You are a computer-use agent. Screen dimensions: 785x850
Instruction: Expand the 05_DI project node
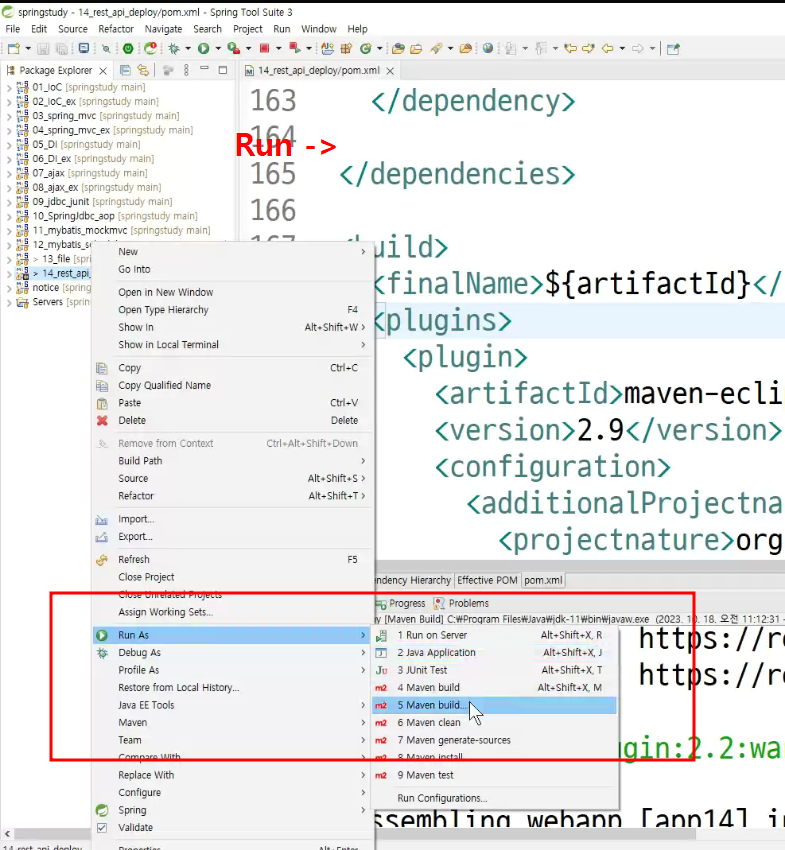9,145
